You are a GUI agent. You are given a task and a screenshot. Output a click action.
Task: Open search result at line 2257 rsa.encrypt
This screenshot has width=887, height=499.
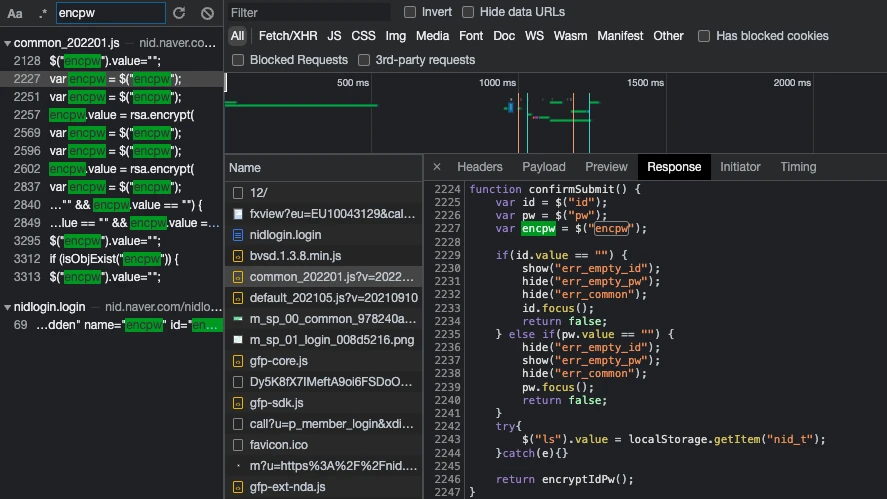(112, 115)
